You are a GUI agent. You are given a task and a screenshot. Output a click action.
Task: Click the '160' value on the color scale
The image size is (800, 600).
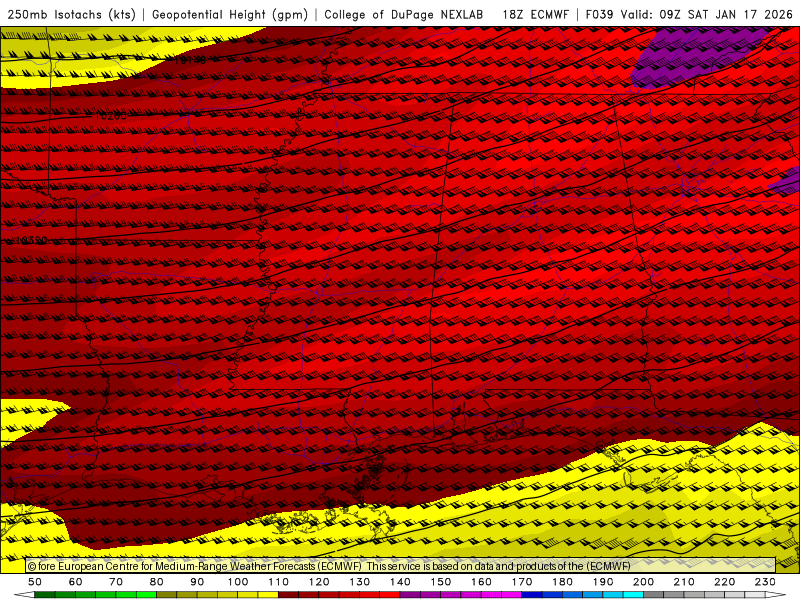481,582
